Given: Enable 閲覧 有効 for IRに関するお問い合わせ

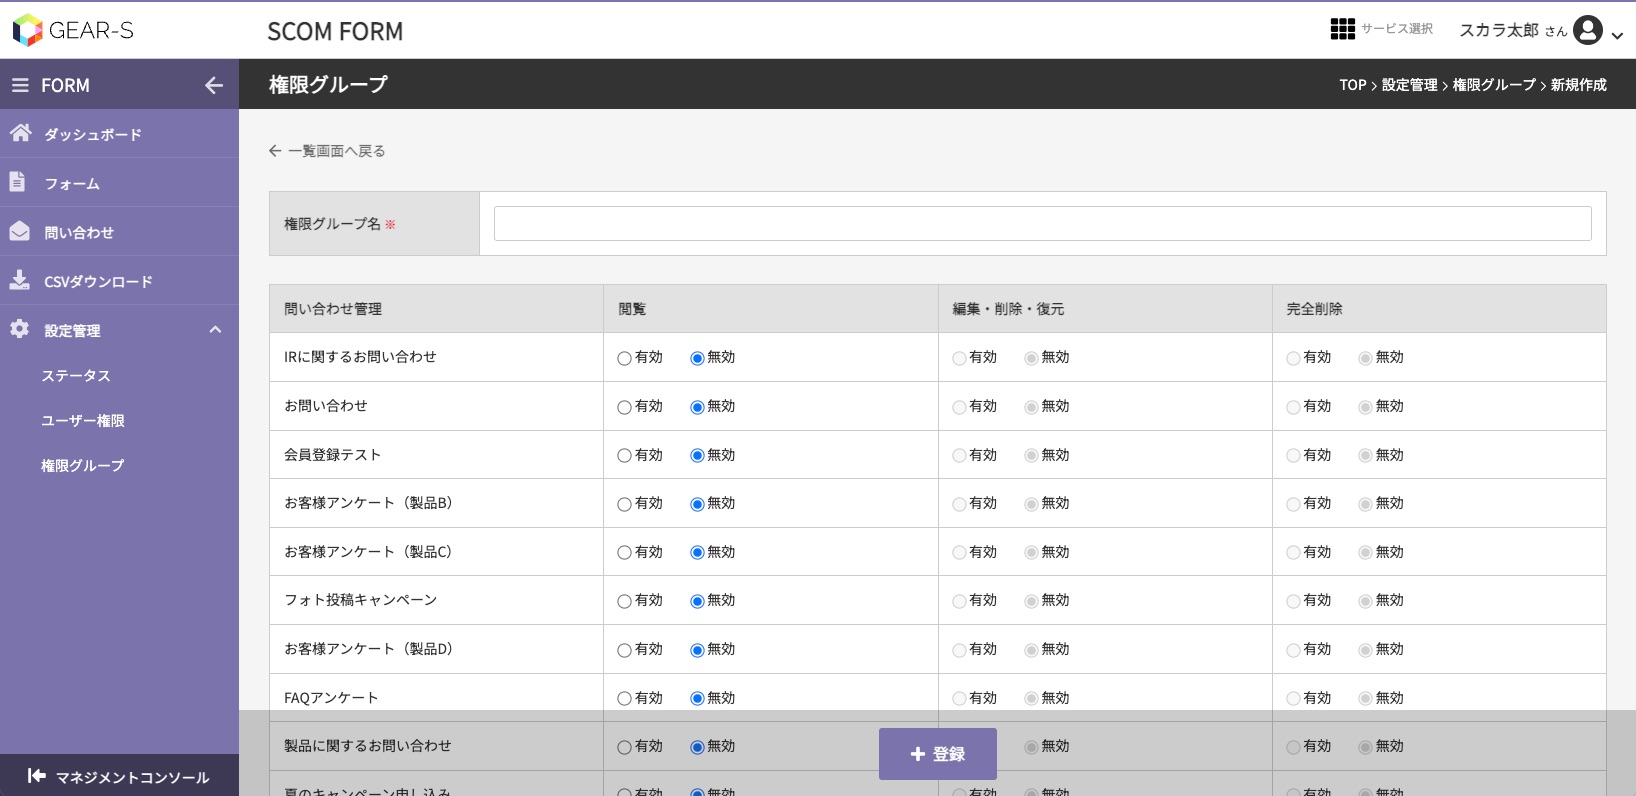Looking at the screenshot, I should [624, 358].
